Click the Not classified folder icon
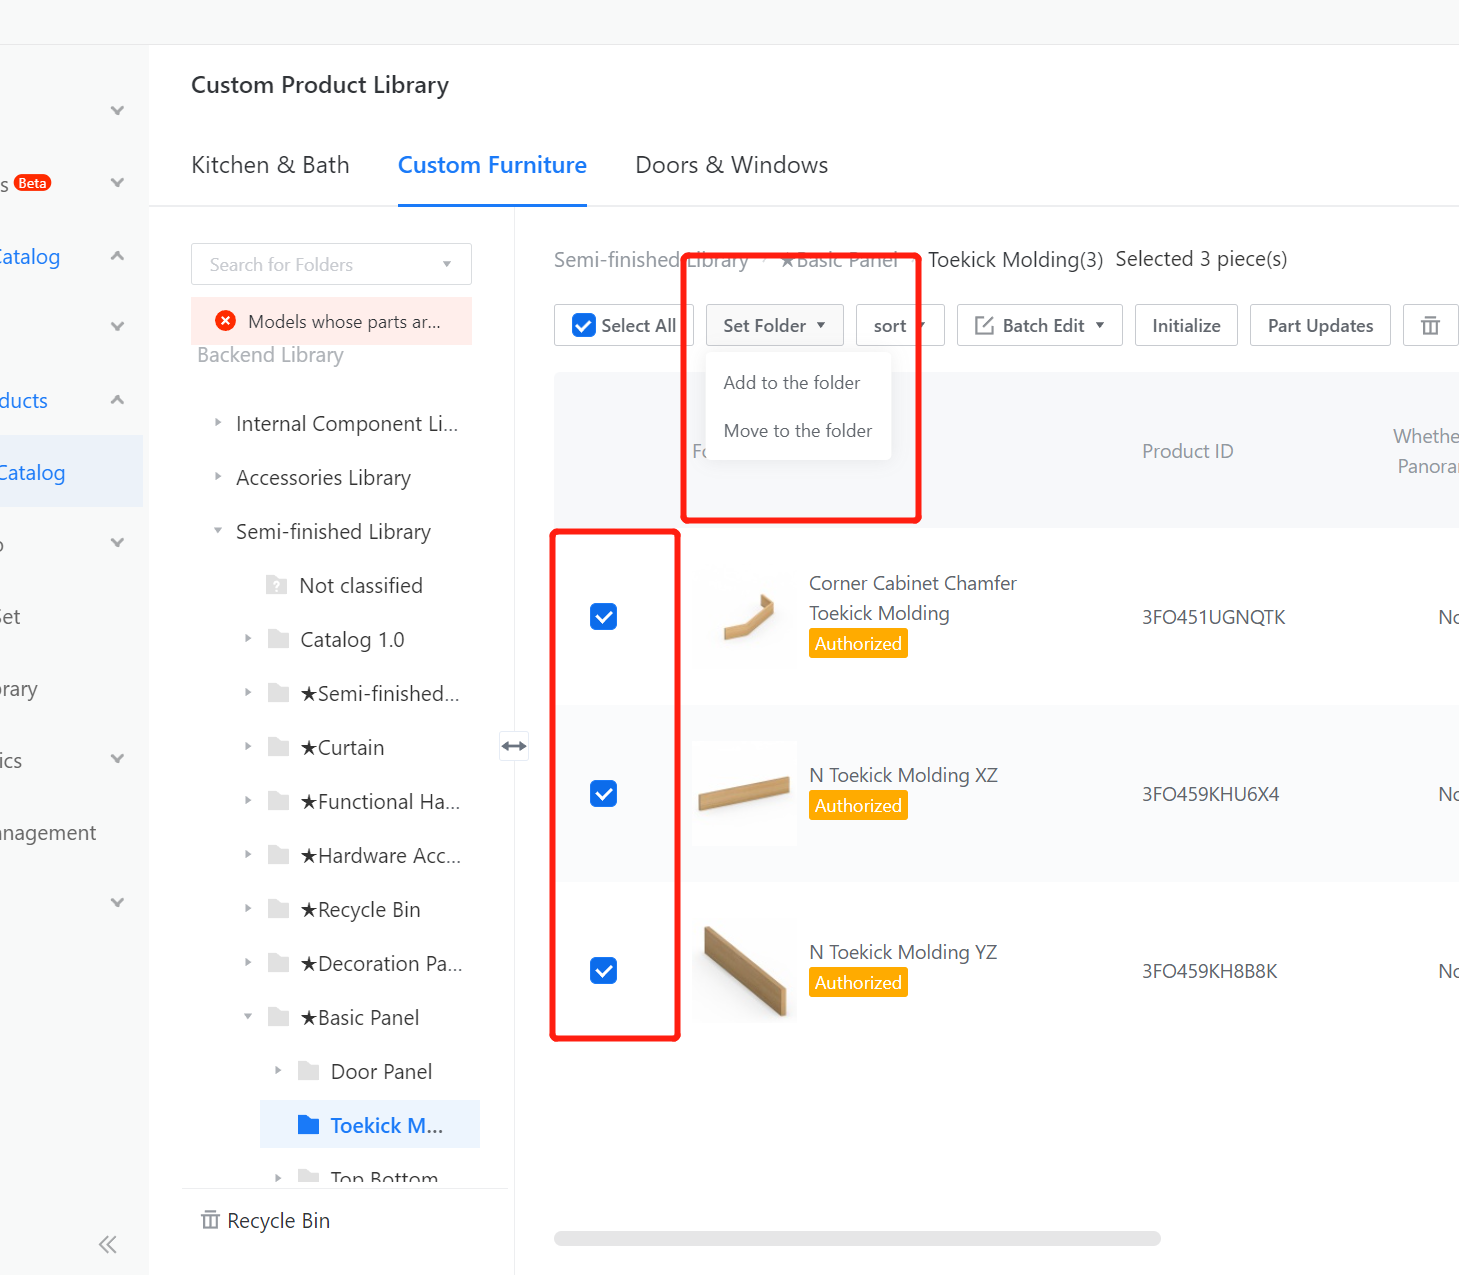The height and width of the screenshot is (1275, 1459). coord(277,585)
